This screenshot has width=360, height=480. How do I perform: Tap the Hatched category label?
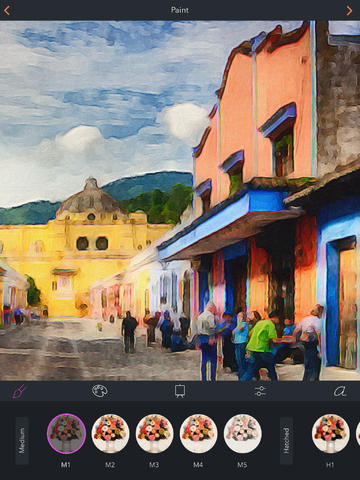click(x=286, y=441)
